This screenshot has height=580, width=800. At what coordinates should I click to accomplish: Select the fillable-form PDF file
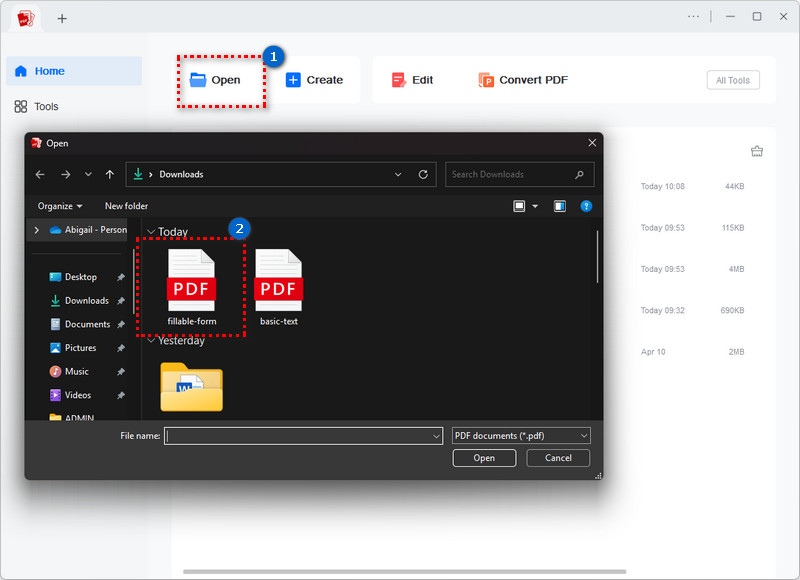pos(192,287)
